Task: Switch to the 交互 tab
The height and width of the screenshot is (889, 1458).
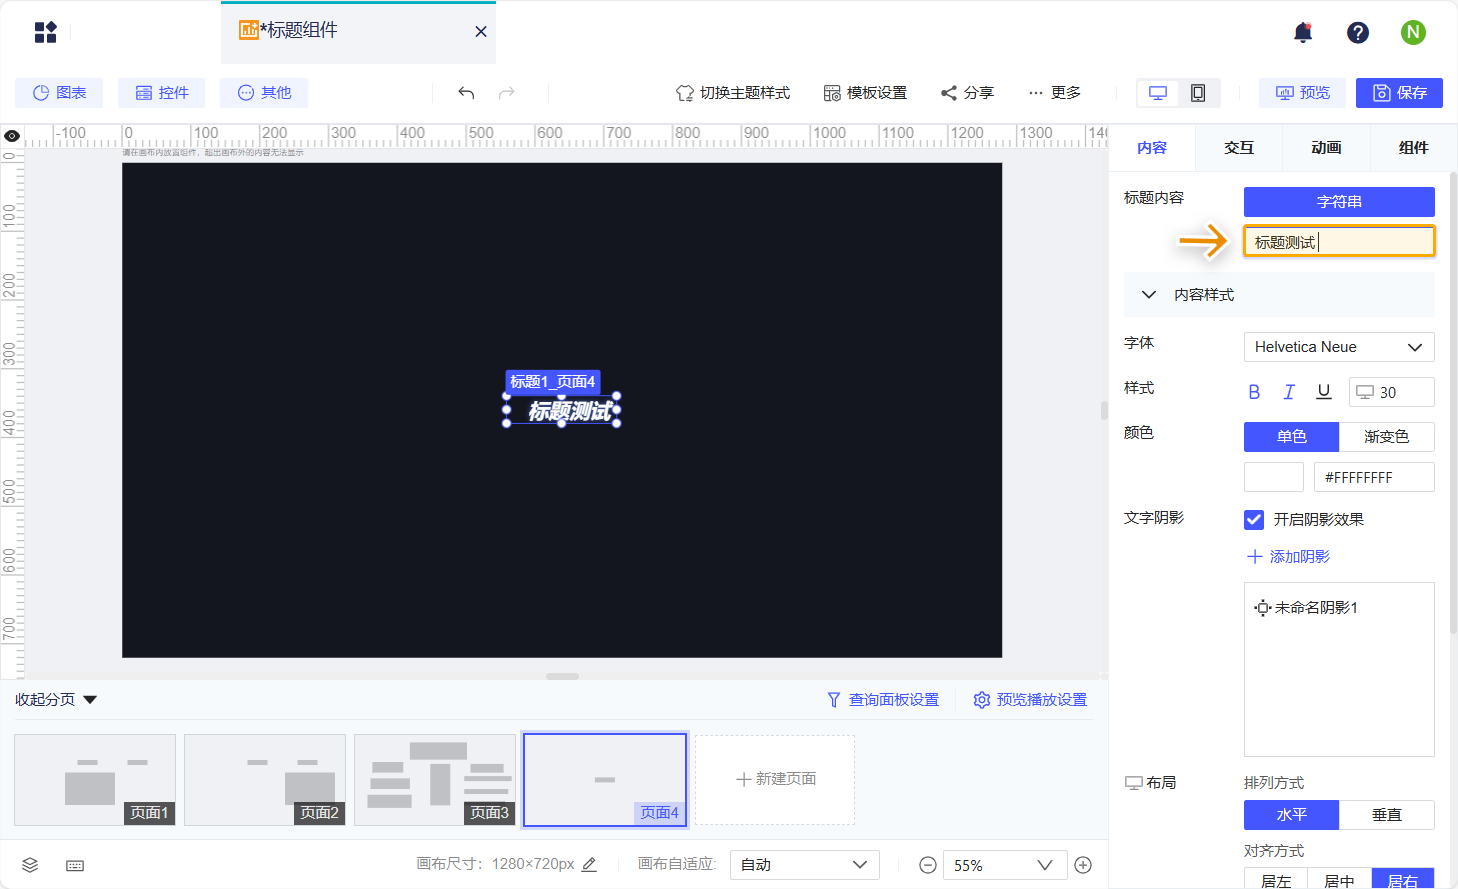Action: point(1238,148)
